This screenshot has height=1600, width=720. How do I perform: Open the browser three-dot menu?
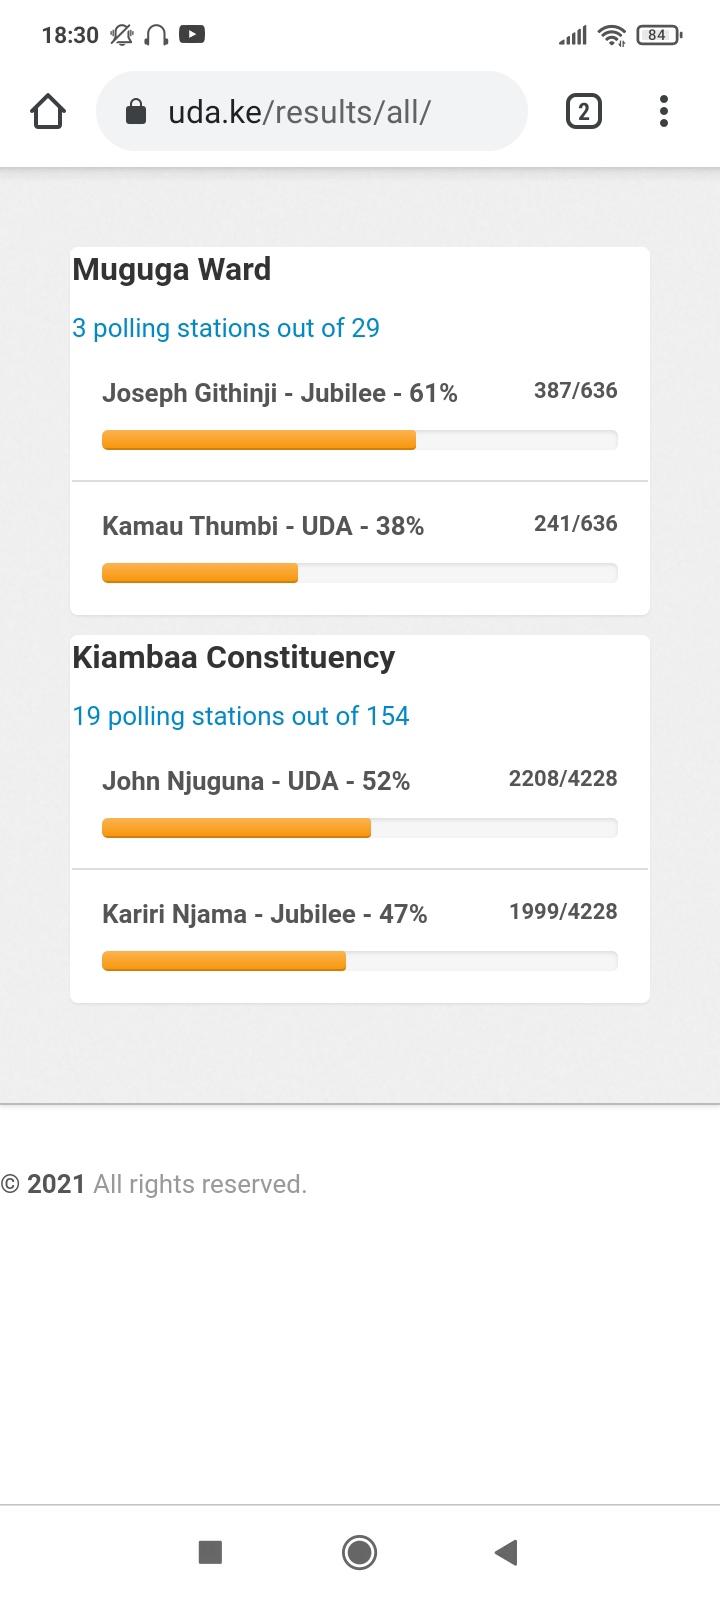(x=663, y=111)
